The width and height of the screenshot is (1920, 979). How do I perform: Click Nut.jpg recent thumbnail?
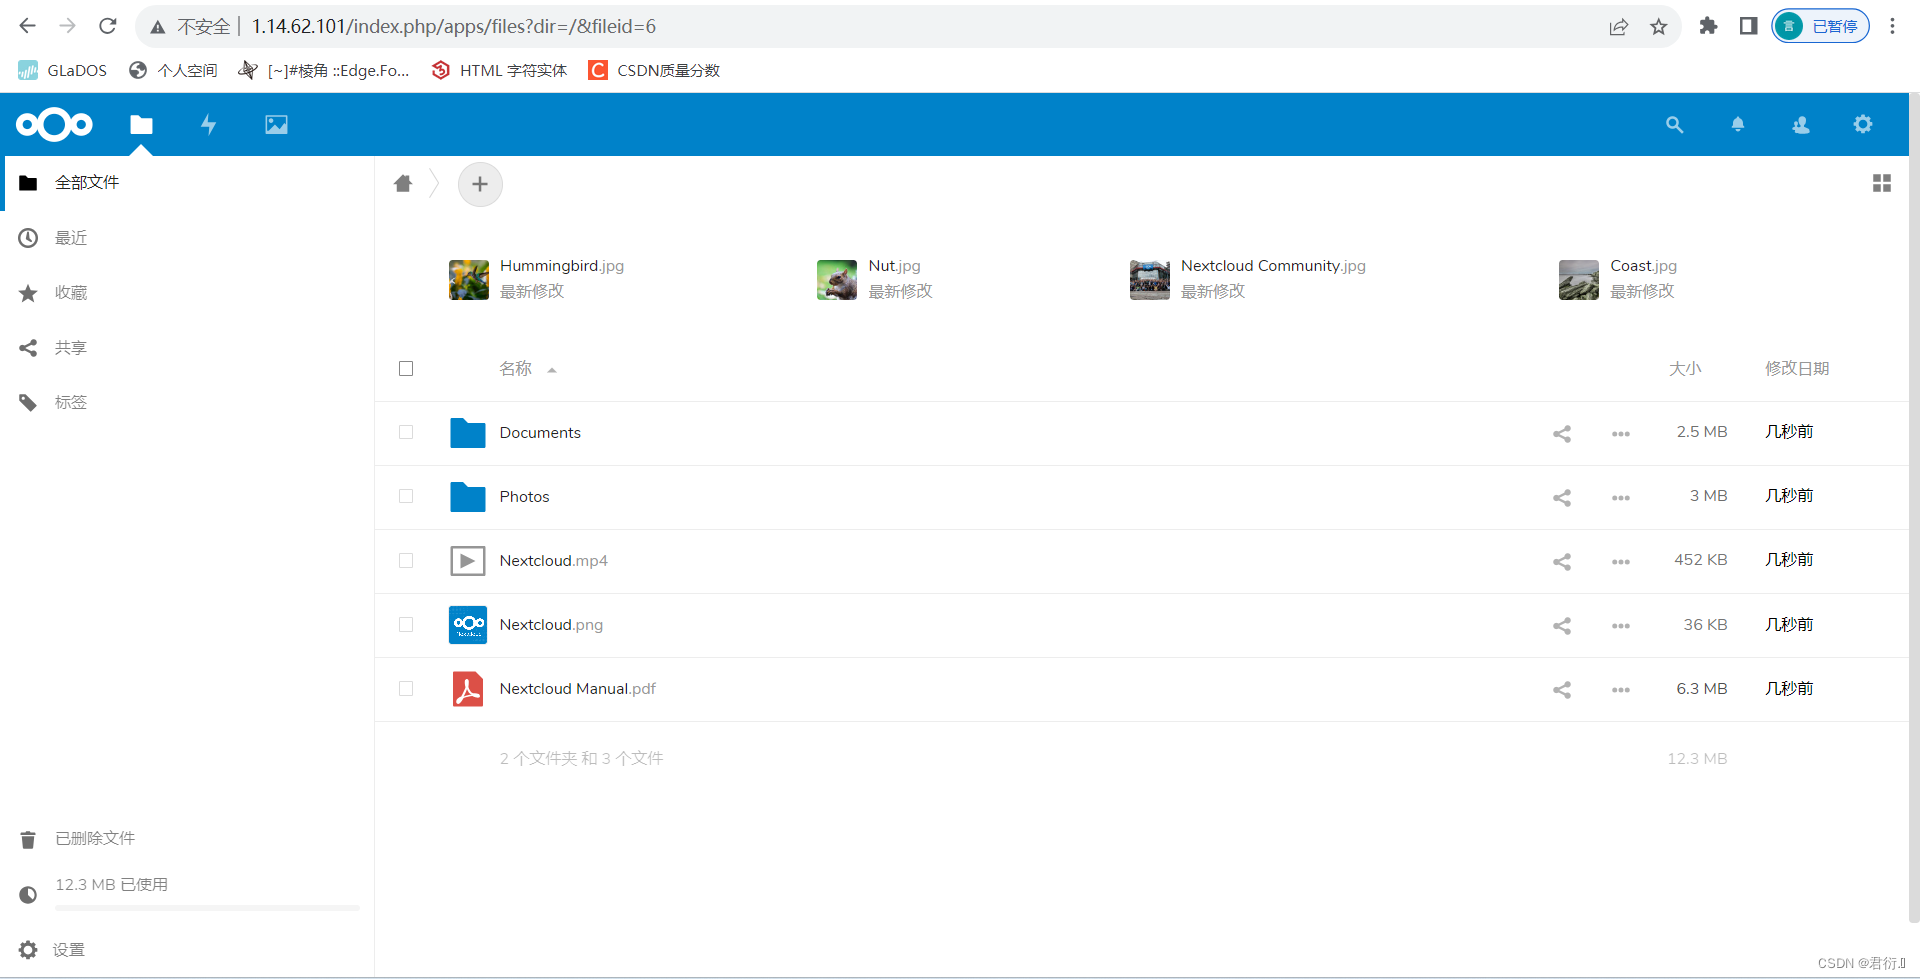coord(837,280)
